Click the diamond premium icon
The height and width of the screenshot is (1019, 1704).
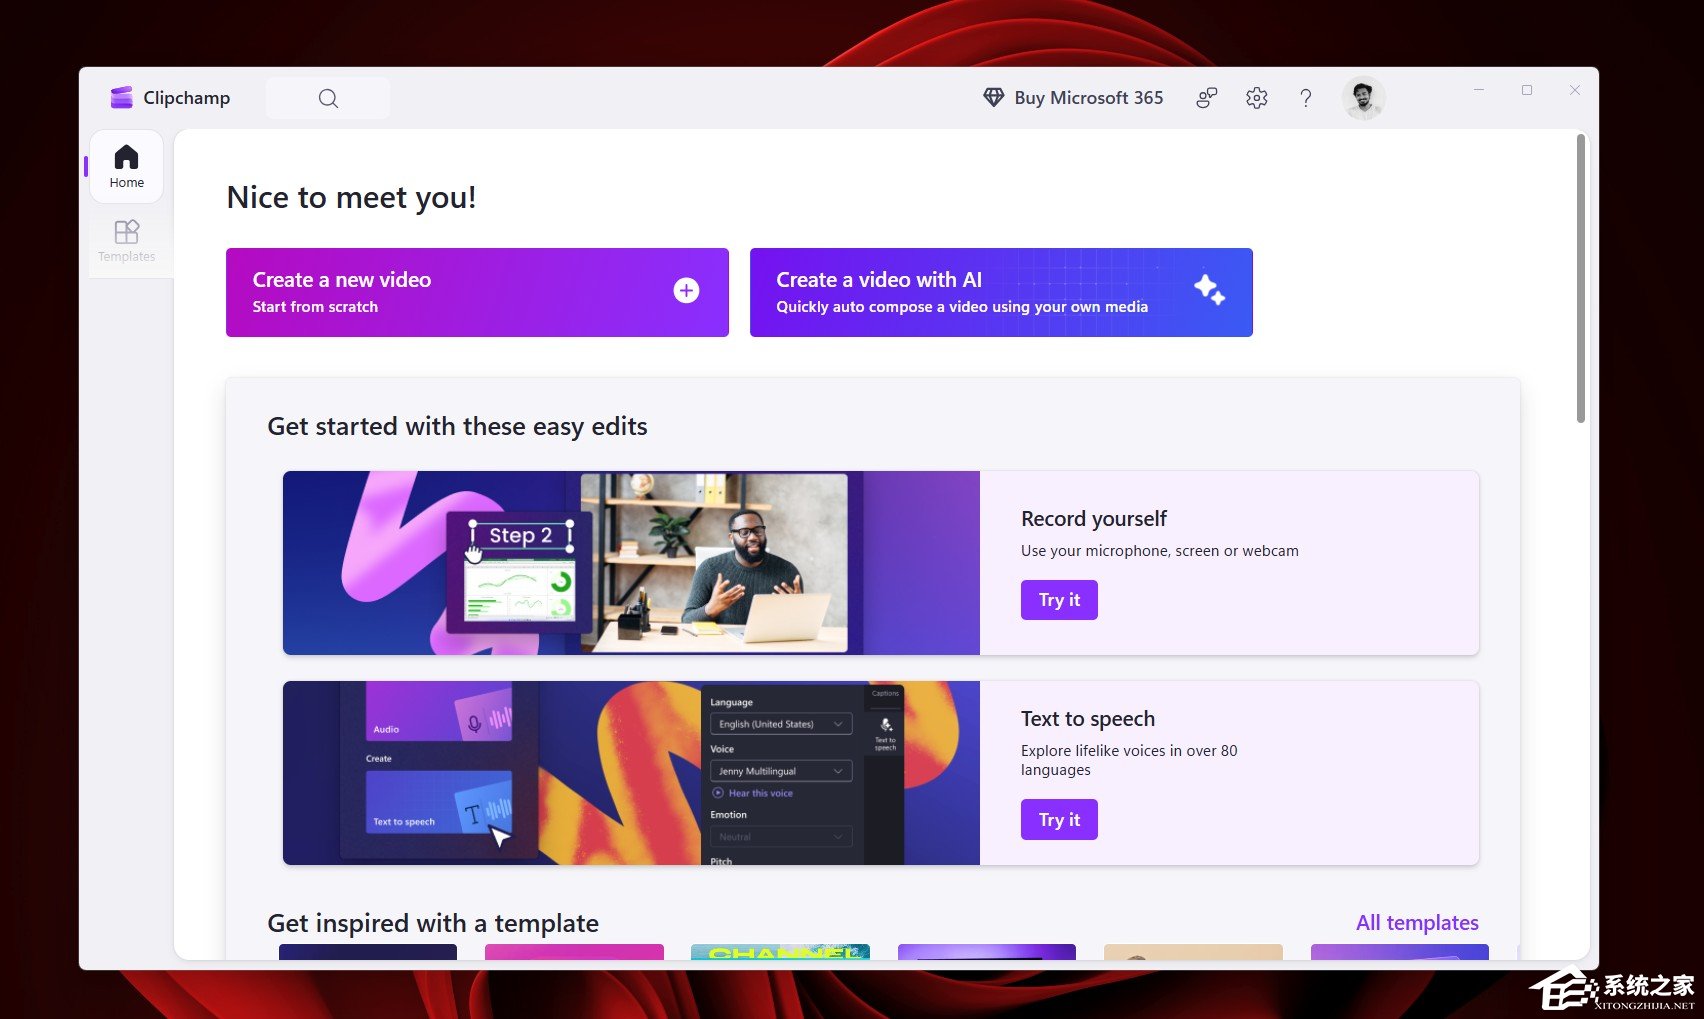(993, 97)
